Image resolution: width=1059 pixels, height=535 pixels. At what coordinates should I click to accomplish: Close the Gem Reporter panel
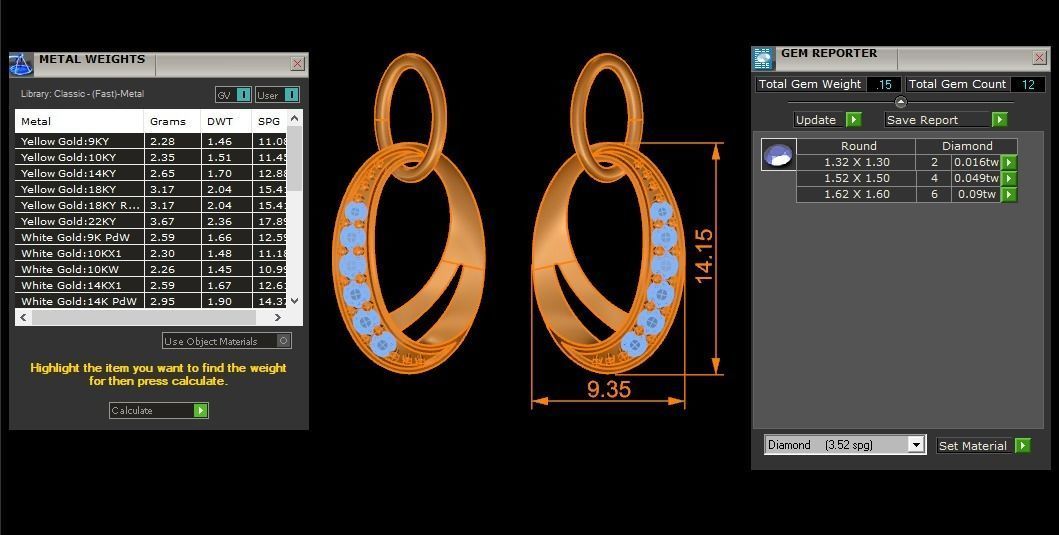point(1039,58)
